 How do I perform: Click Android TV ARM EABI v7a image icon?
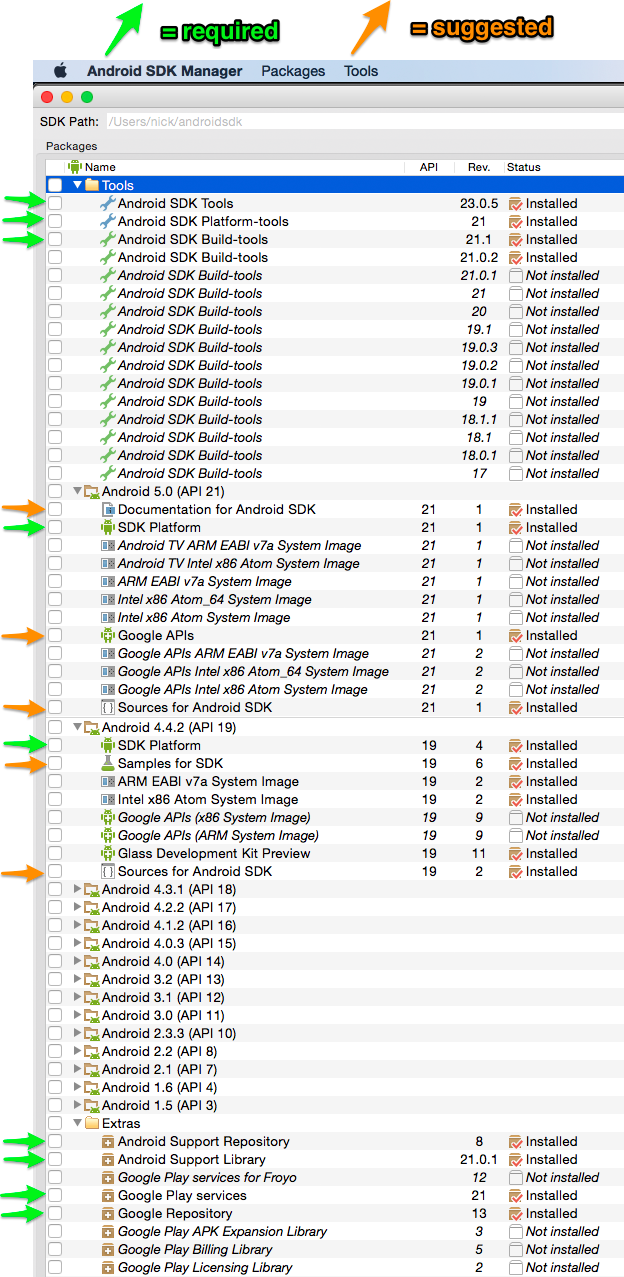pyautogui.click(x=108, y=545)
